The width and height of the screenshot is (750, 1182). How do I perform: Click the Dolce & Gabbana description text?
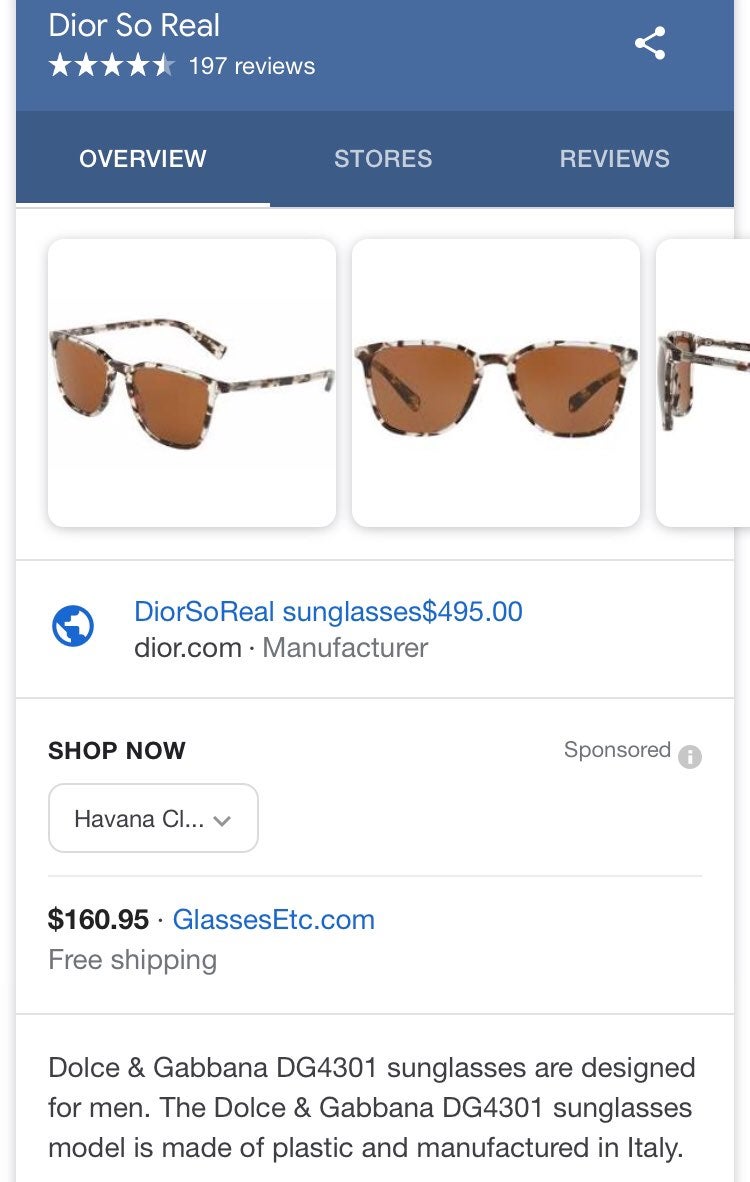point(372,1107)
